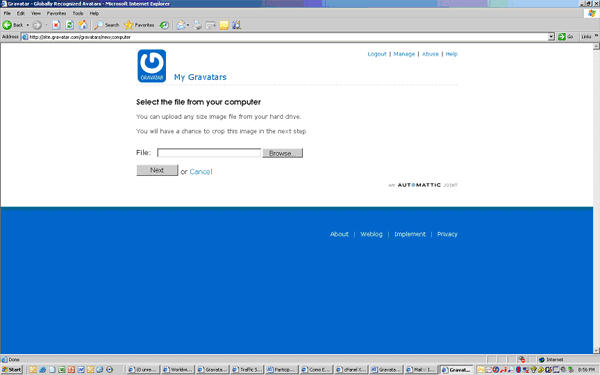The height and width of the screenshot is (375, 600).
Task: Click the Implement footer link
Action: [x=410, y=234]
